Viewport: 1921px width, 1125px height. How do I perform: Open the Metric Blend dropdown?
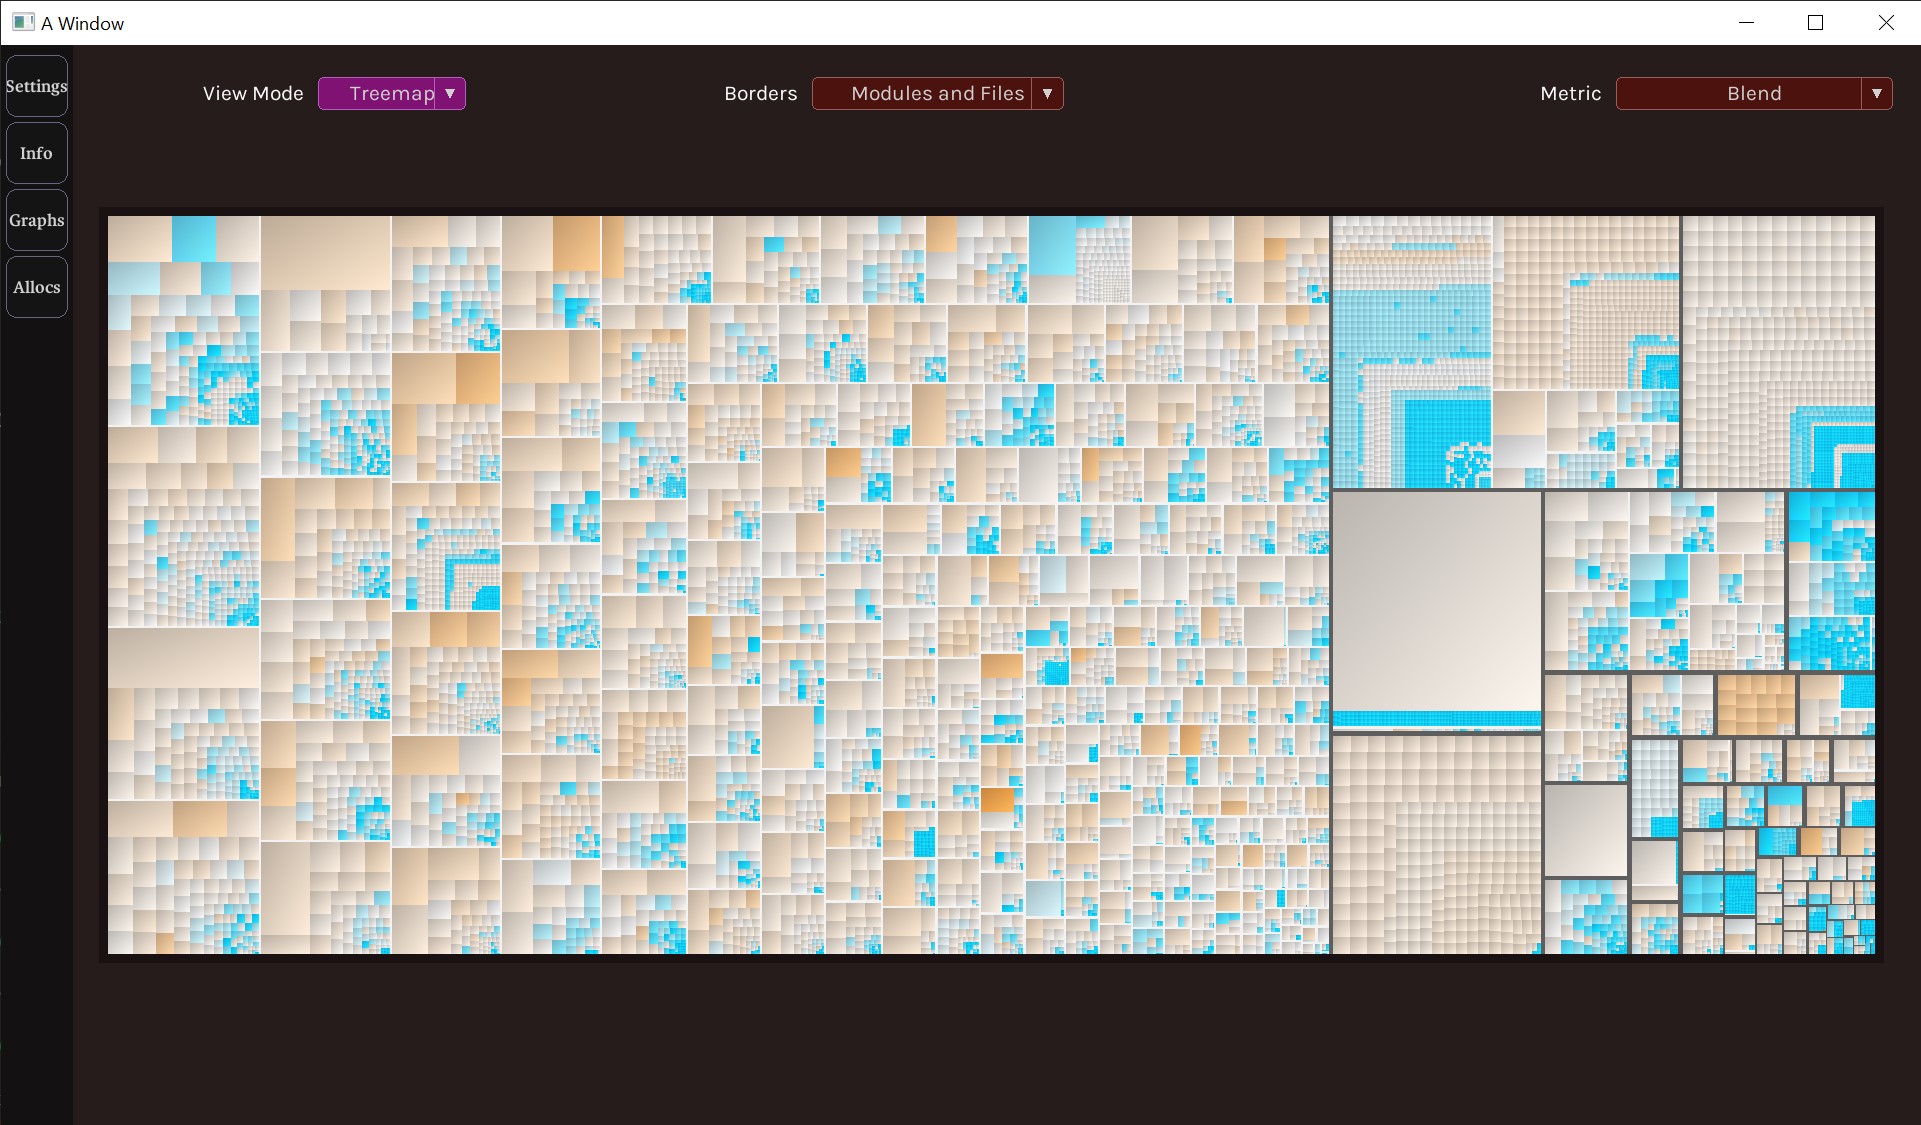pos(1754,94)
